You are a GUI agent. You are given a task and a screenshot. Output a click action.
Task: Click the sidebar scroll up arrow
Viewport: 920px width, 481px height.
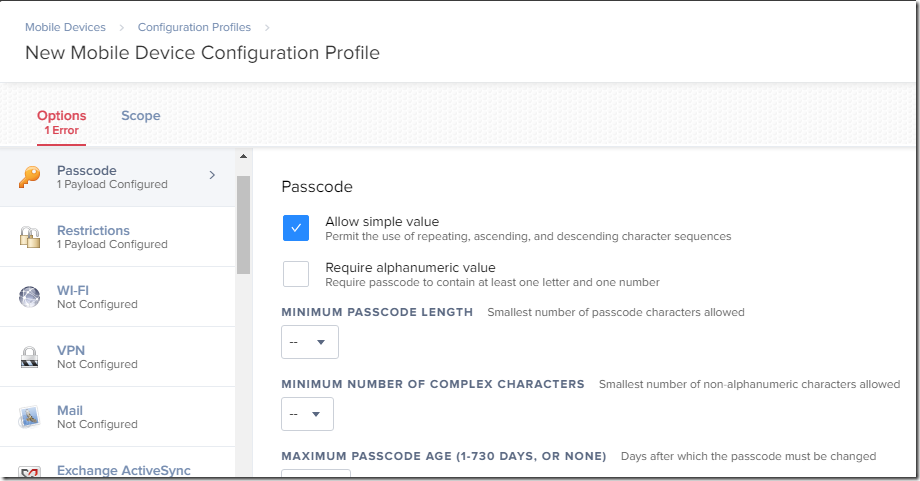[243, 156]
